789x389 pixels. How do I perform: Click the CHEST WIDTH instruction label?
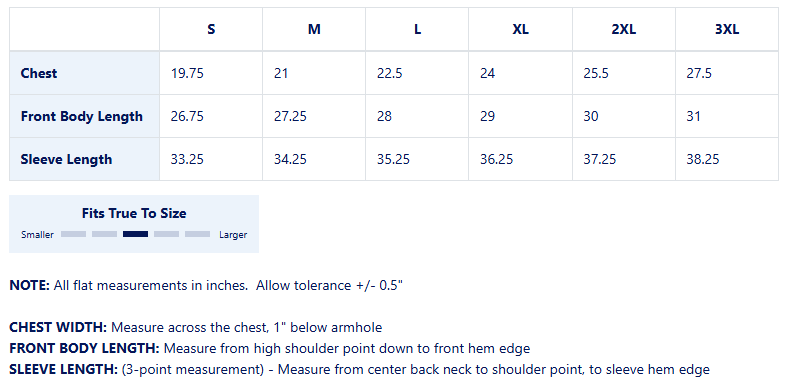coord(58,328)
